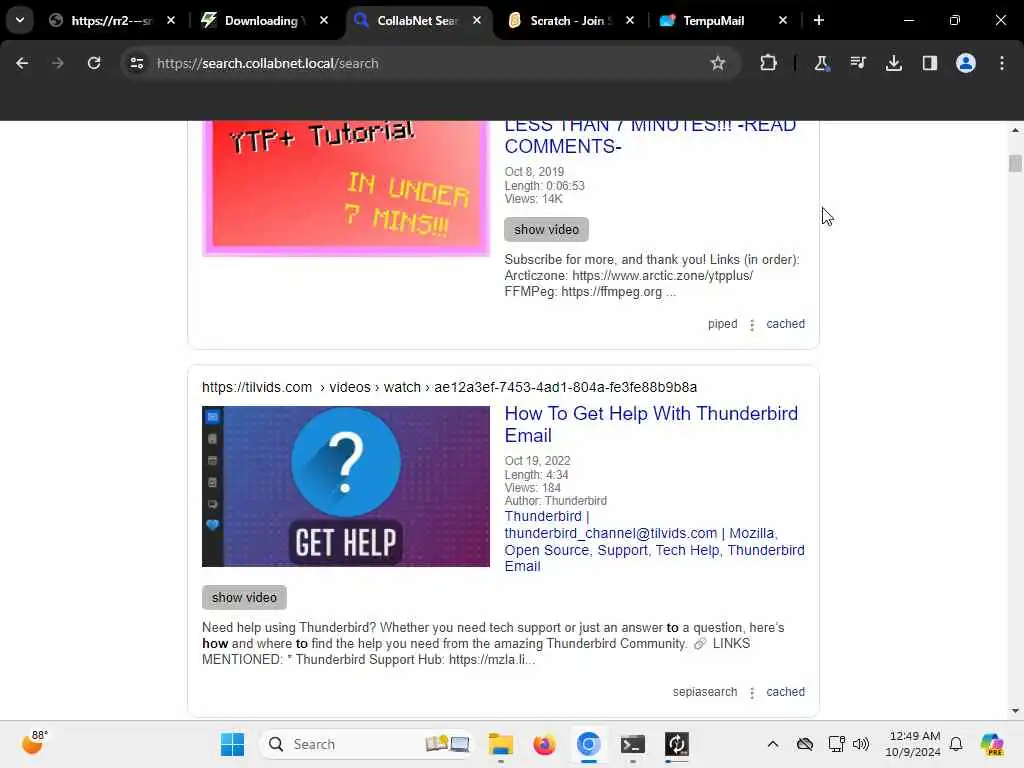Screen dimensions: 1024x768
Task: Click the taskbar Search box
Action: 367,744
